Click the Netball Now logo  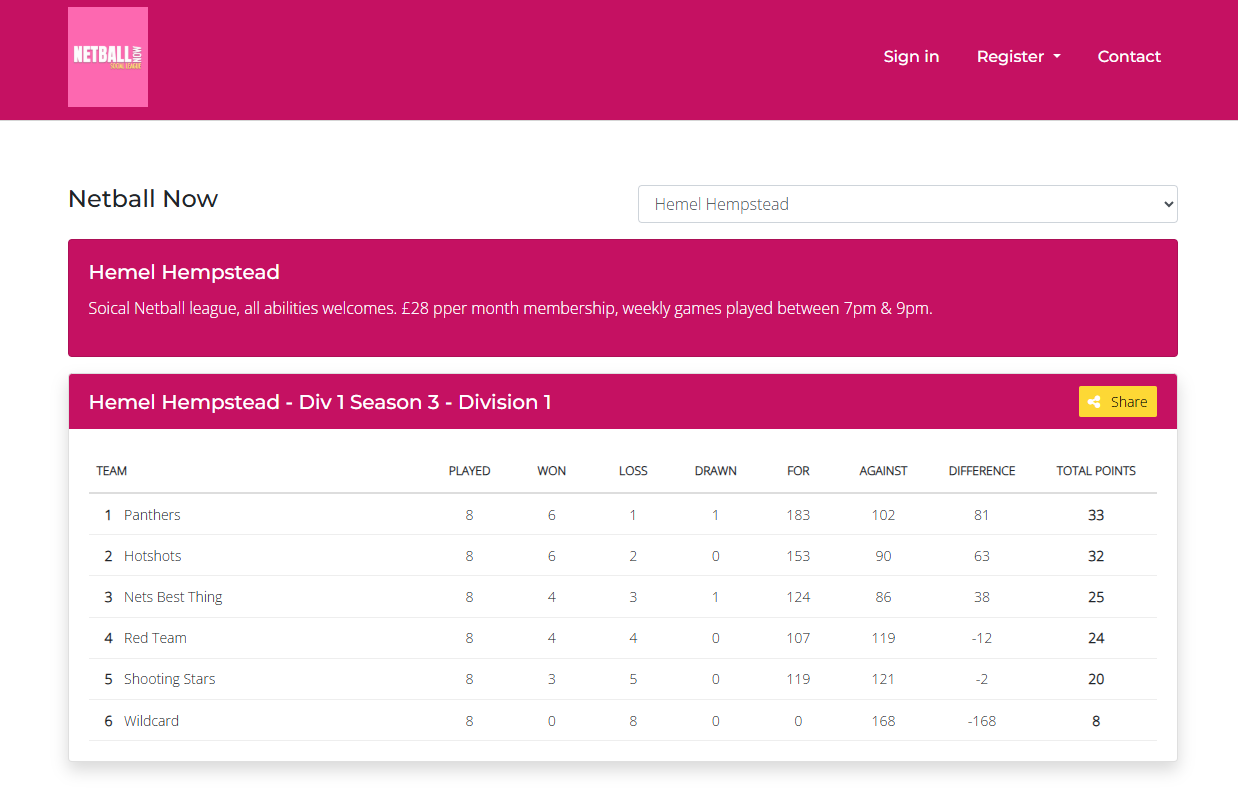click(107, 56)
